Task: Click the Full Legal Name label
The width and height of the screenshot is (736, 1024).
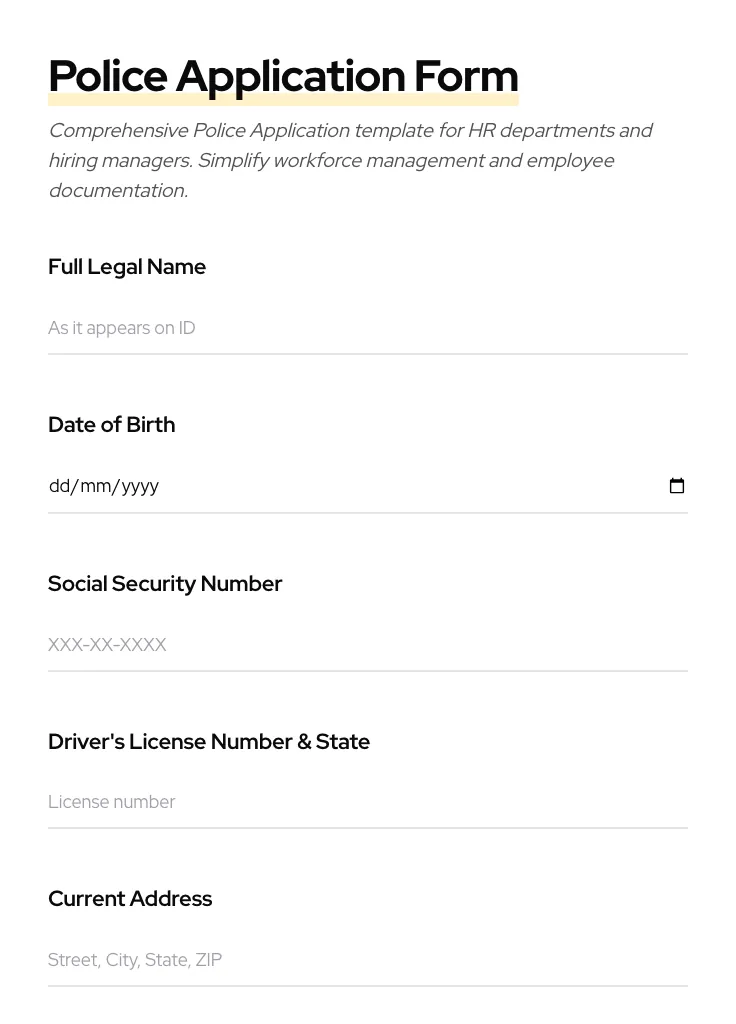Action: click(x=127, y=267)
